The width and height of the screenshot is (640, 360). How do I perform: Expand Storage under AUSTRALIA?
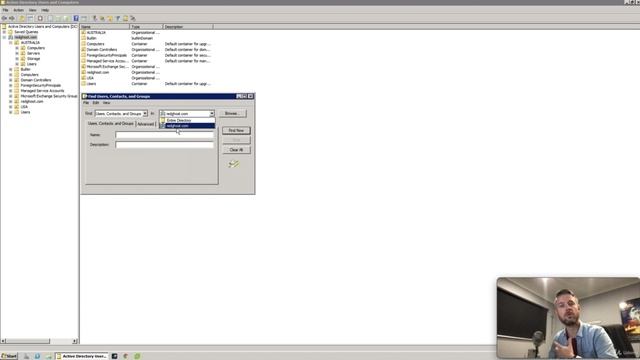(x=17, y=59)
